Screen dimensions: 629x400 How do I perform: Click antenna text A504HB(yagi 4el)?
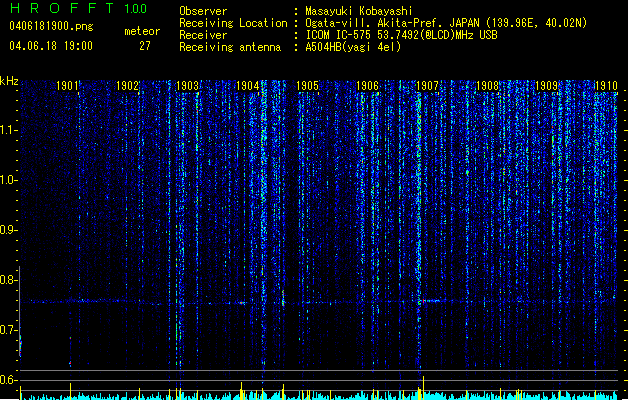click(x=353, y=47)
